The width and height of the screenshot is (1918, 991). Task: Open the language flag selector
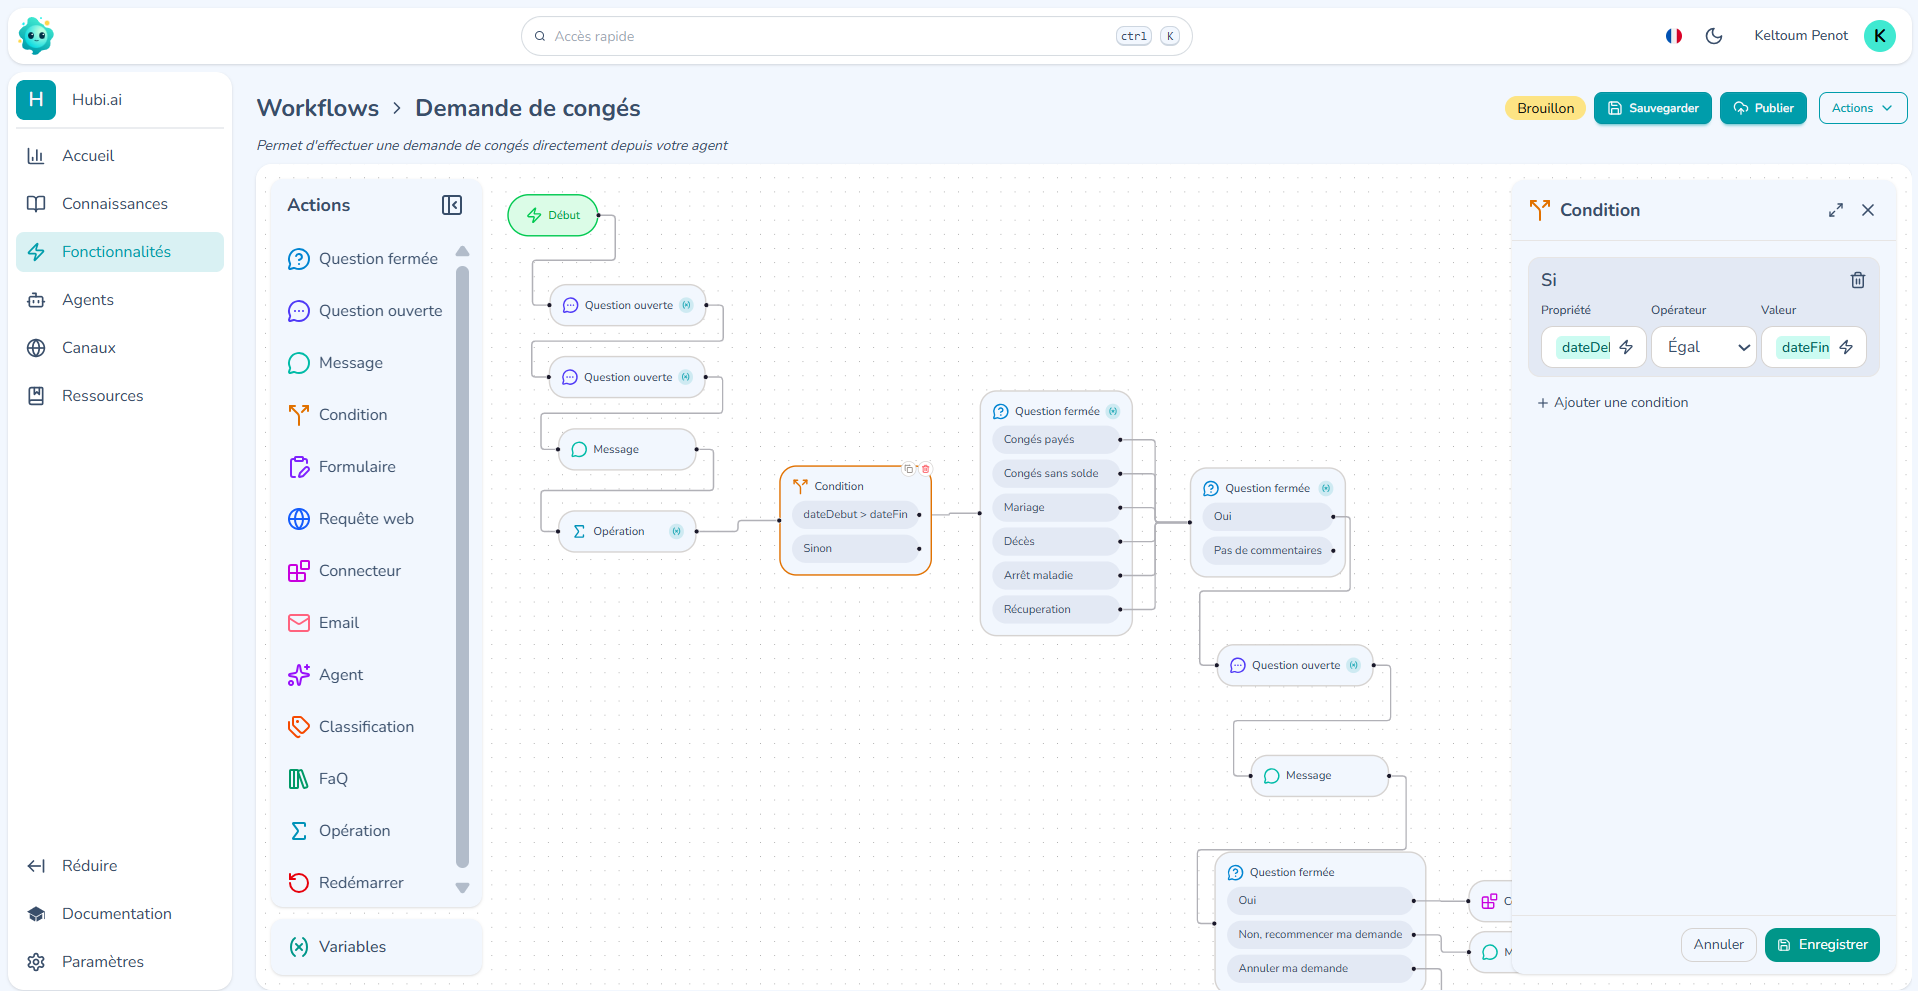[1674, 36]
